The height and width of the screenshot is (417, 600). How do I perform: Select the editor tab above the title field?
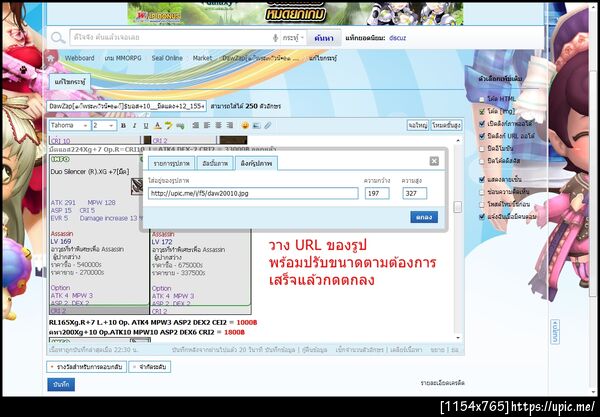click(70, 82)
